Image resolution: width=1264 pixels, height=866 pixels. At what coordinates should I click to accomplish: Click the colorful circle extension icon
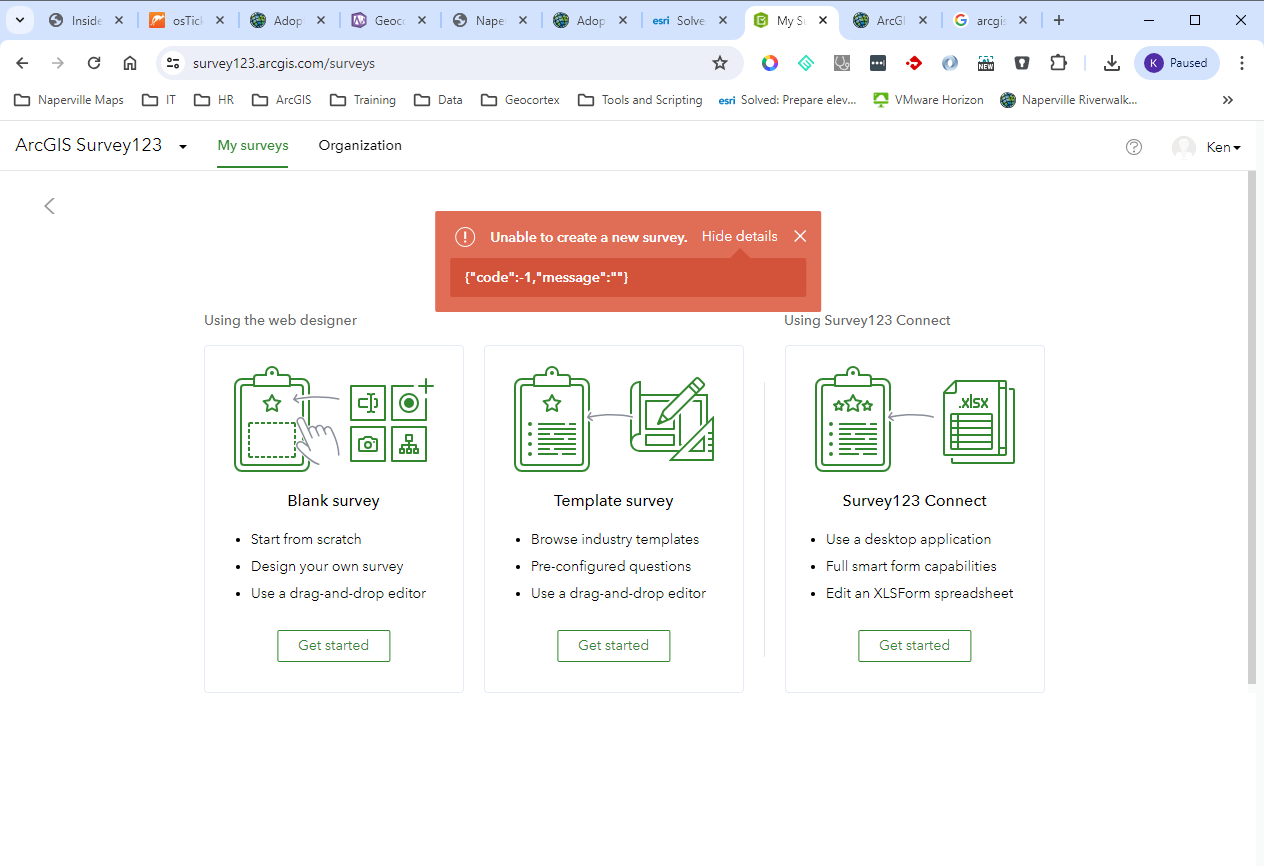click(x=770, y=63)
